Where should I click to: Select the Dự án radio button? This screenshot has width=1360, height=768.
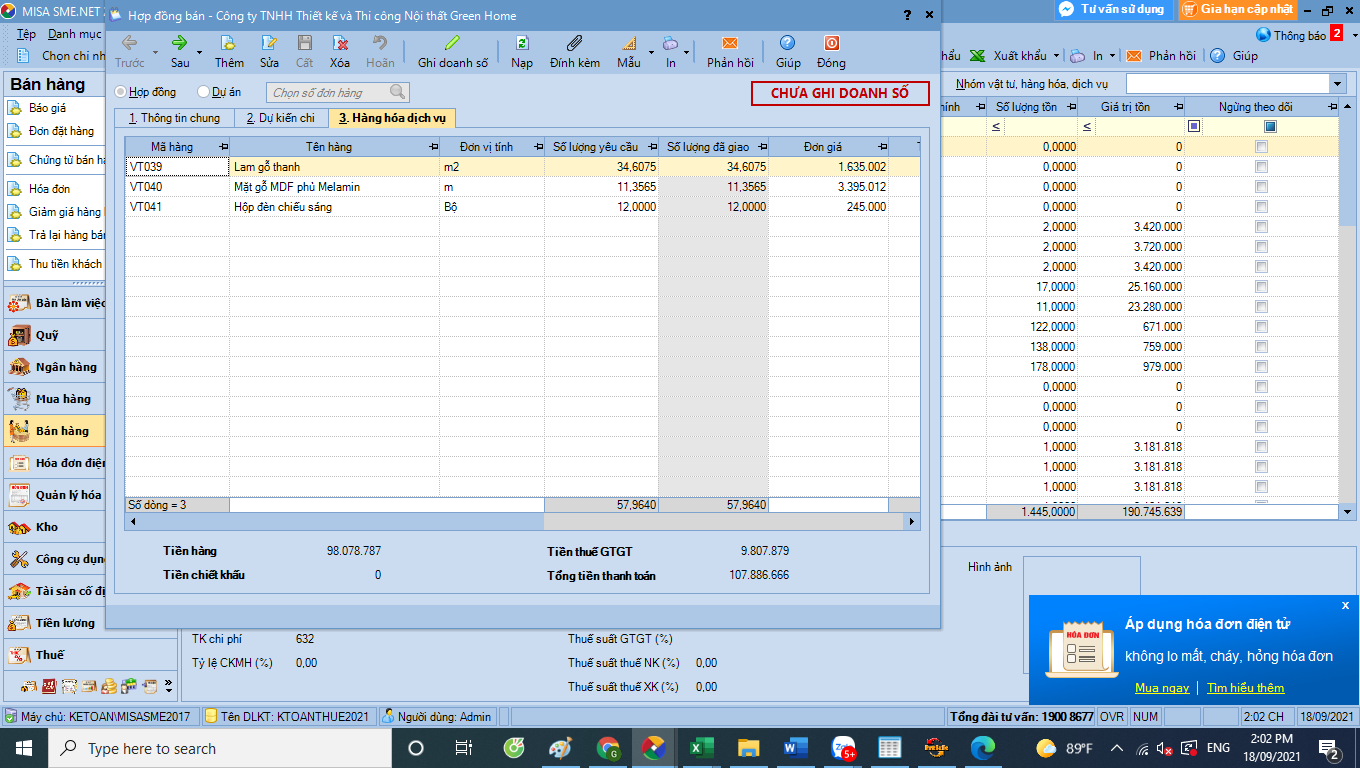point(204,92)
